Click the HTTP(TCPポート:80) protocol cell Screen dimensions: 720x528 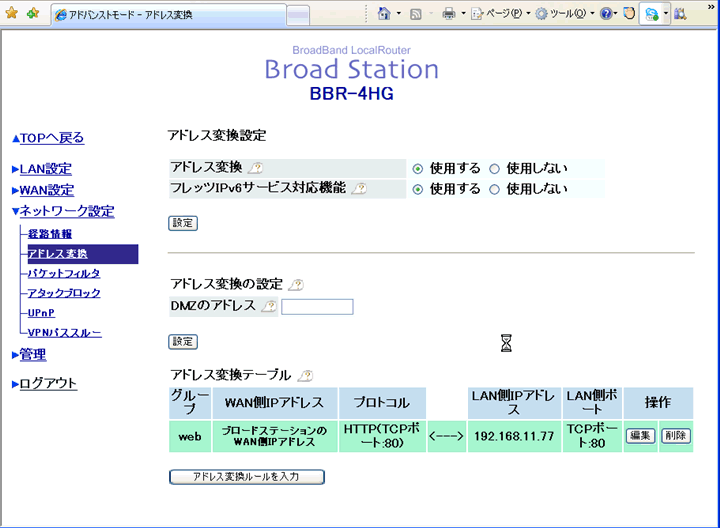click(x=382, y=436)
